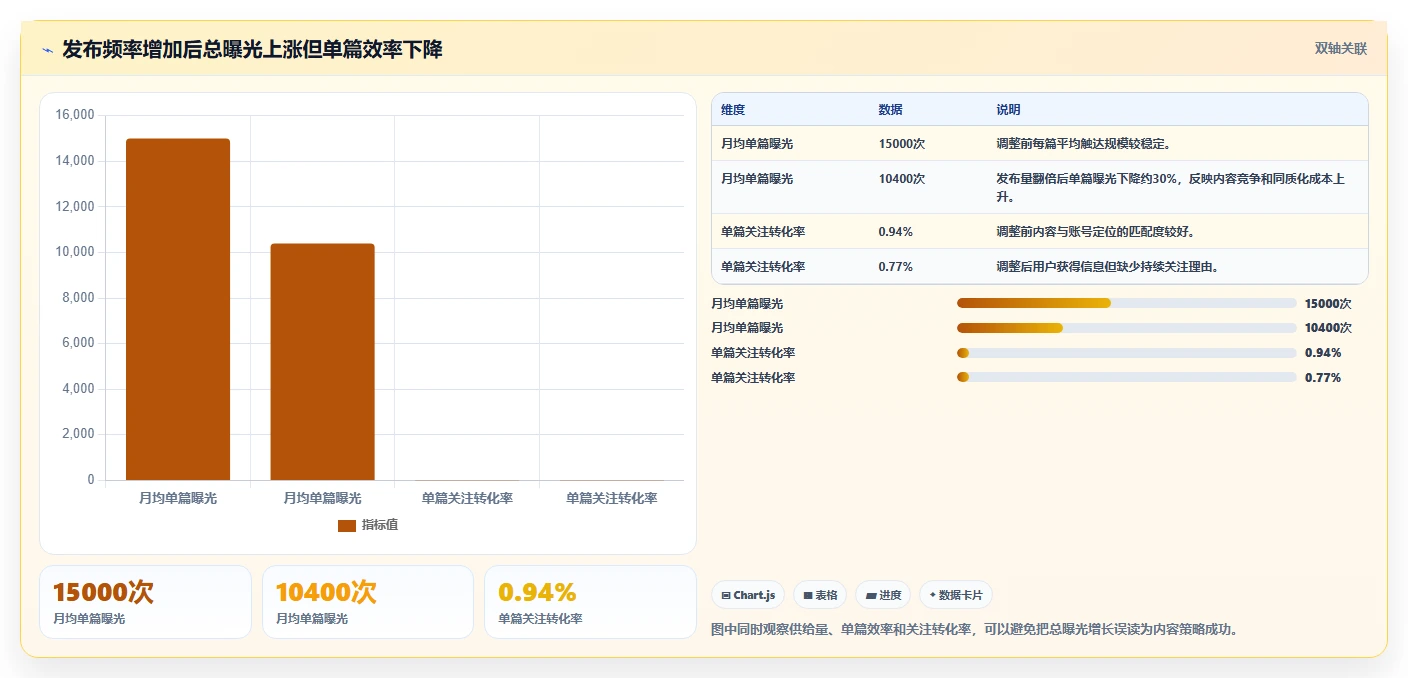Click the table's 15000次 data cell
1408x678 pixels.
coord(901,144)
